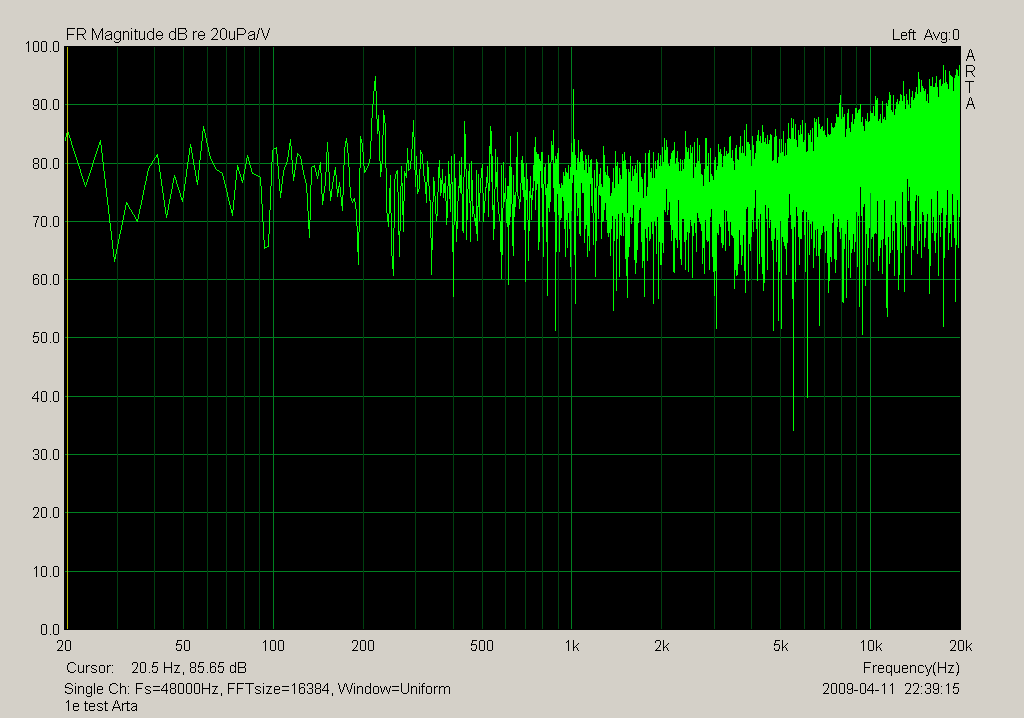
Task: Click the 0.0 y-axis value
Action: [x=50, y=630]
